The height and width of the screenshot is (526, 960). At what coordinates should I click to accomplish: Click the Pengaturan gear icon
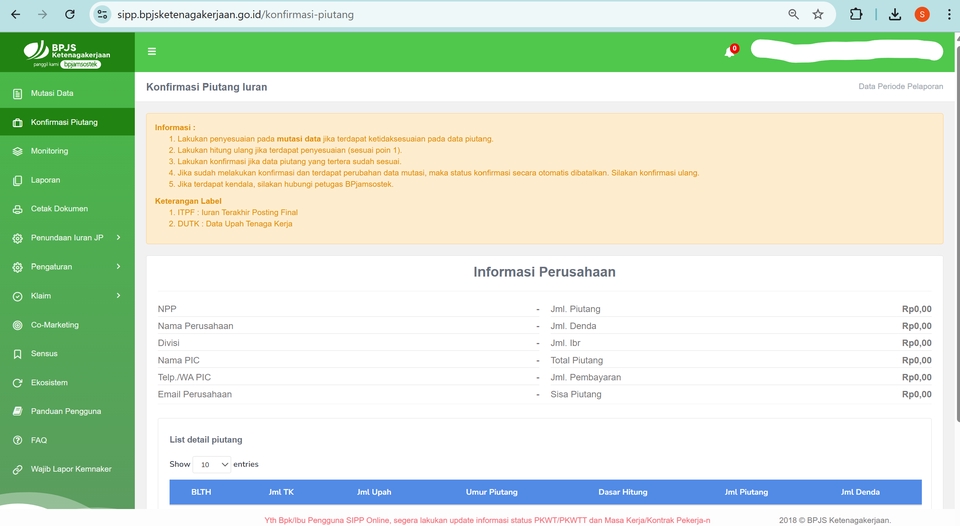[x=18, y=267]
